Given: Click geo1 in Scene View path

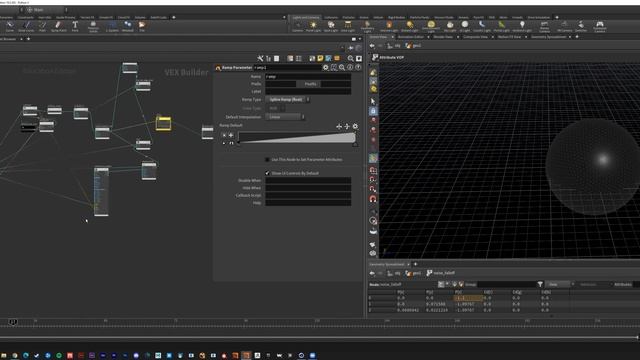Looking at the screenshot, I should coord(413,46).
